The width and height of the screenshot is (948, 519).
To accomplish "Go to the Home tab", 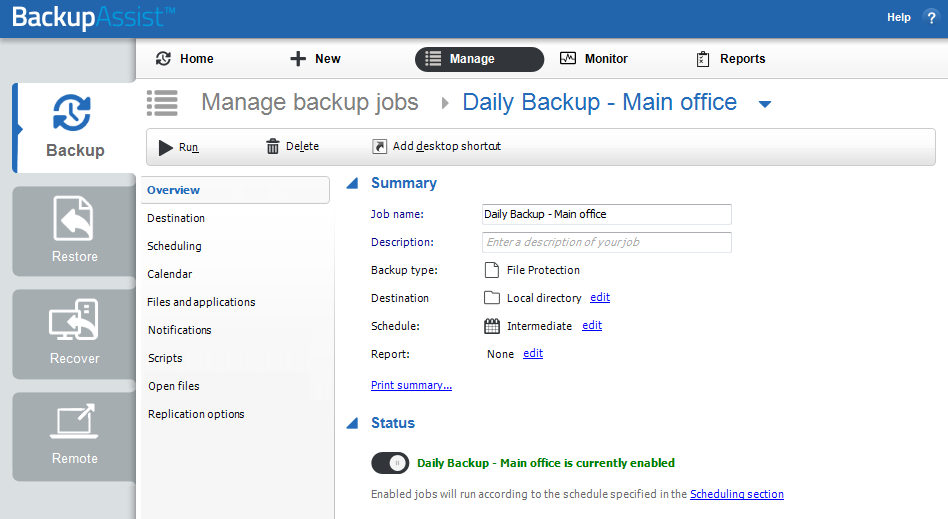I will [185, 59].
